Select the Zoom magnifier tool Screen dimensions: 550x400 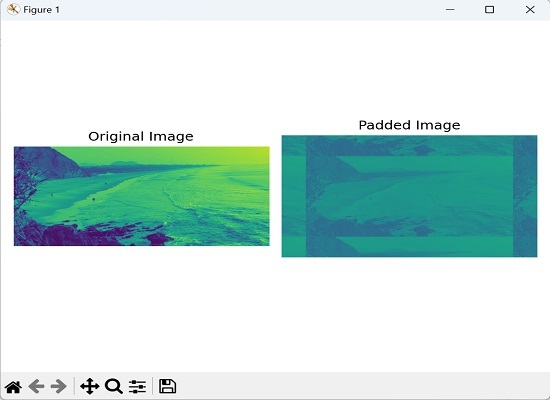(x=114, y=386)
